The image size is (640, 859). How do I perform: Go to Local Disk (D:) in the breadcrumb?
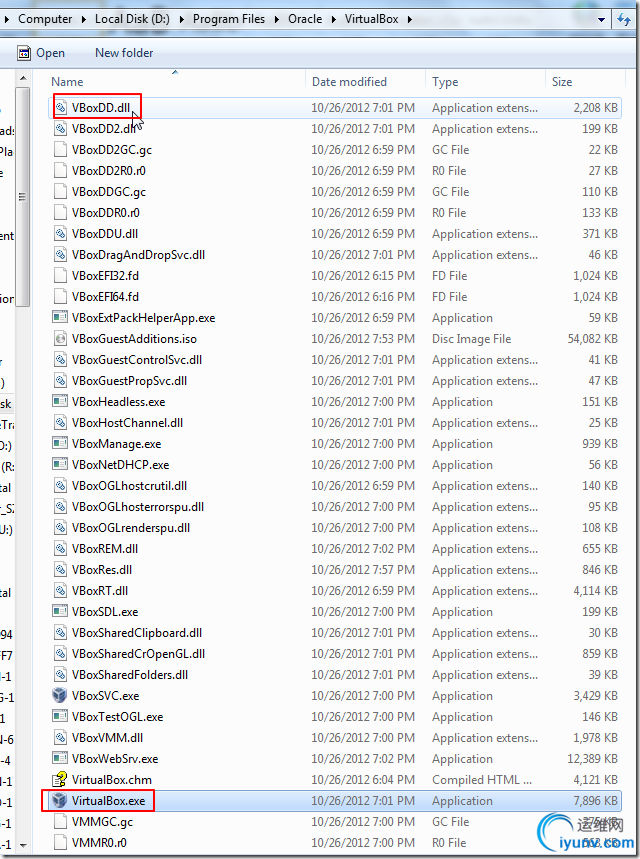132,19
